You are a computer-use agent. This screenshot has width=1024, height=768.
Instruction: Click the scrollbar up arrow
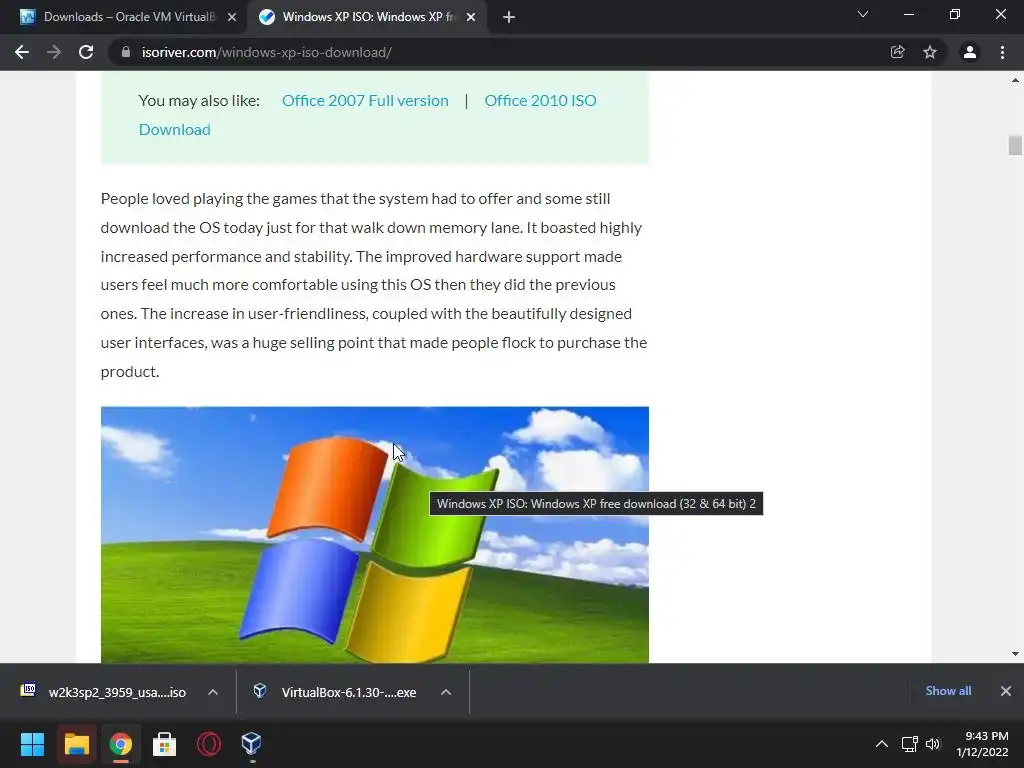coord(1015,80)
